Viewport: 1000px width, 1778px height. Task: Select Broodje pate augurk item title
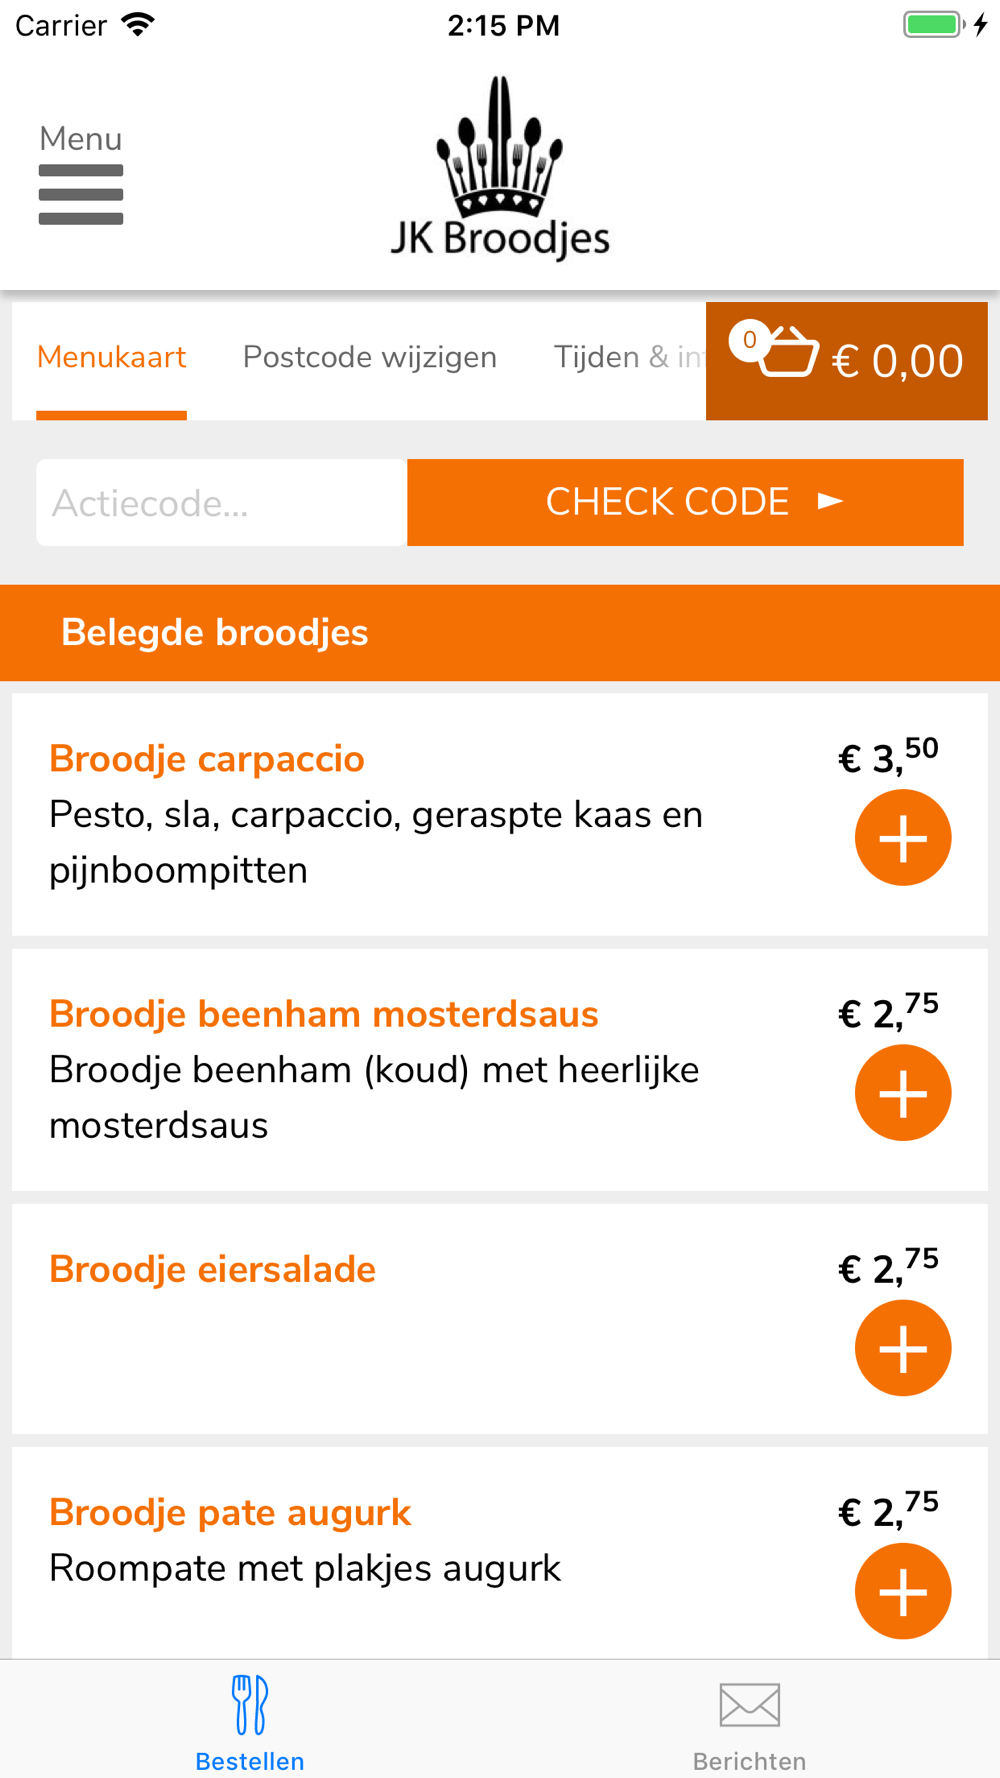click(x=230, y=1512)
